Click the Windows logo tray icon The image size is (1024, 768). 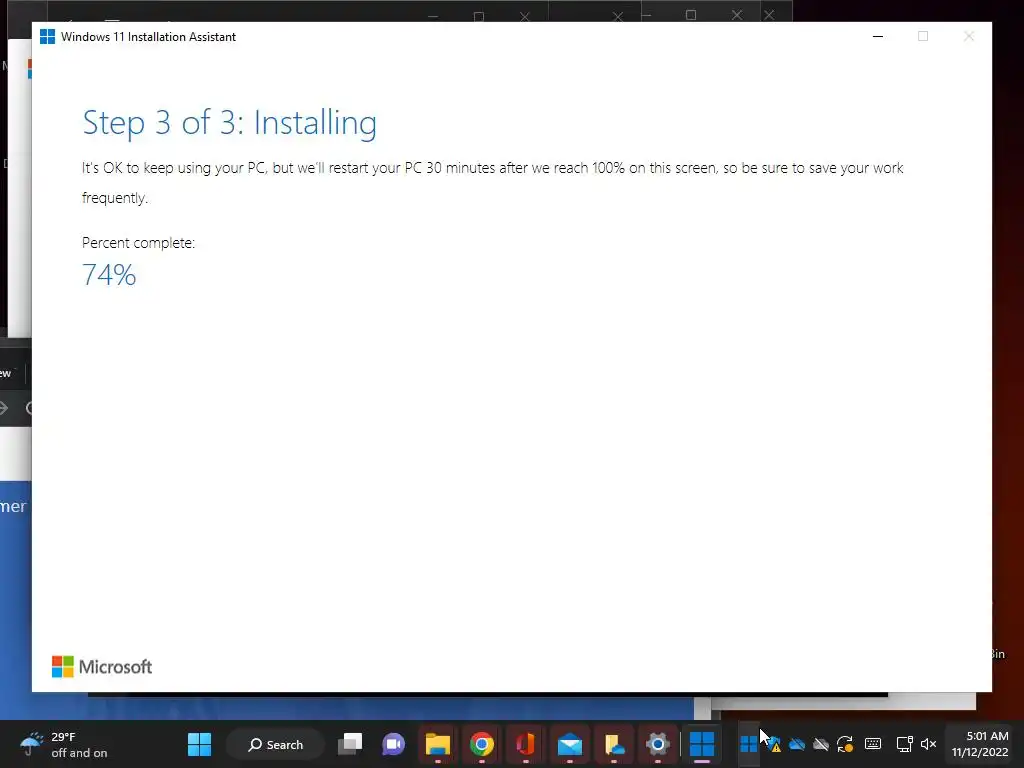coord(748,743)
